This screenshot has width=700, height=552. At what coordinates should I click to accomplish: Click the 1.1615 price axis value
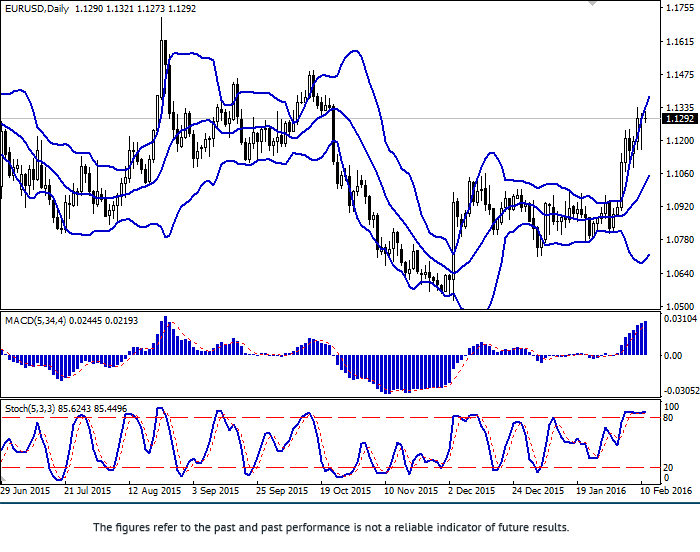pos(680,42)
